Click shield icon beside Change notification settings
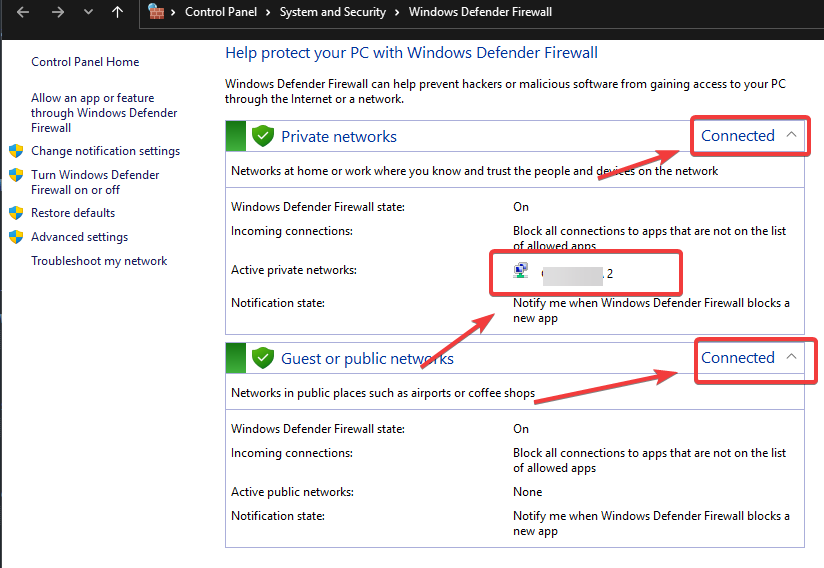Screen dimensions: 824x568 point(16,151)
